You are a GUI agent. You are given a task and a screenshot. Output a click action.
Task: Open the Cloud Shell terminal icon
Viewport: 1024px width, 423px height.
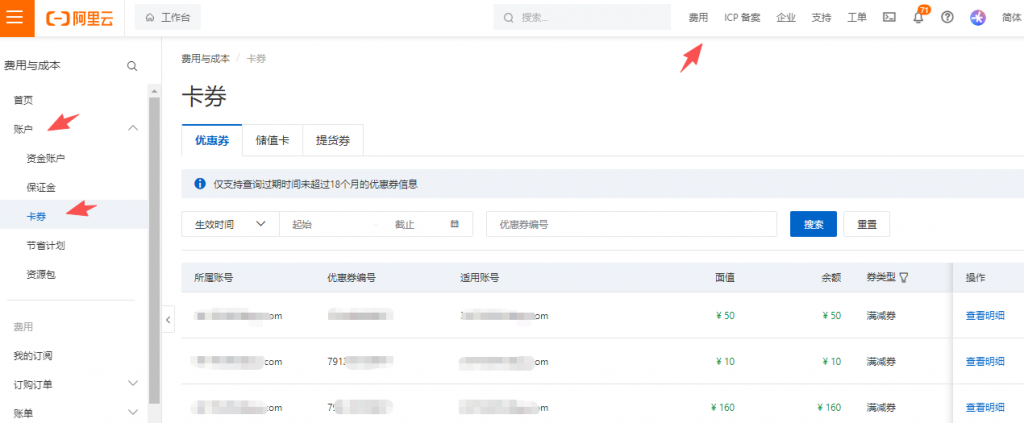[889, 17]
